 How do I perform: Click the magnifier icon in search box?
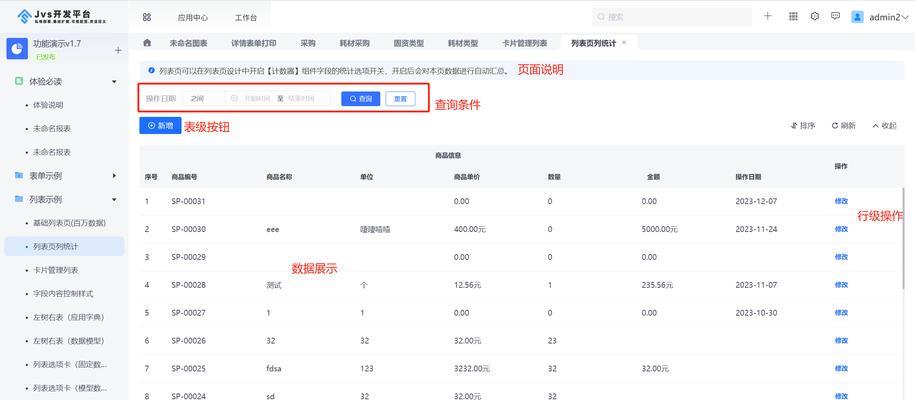pyautogui.click(x=601, y=17)
